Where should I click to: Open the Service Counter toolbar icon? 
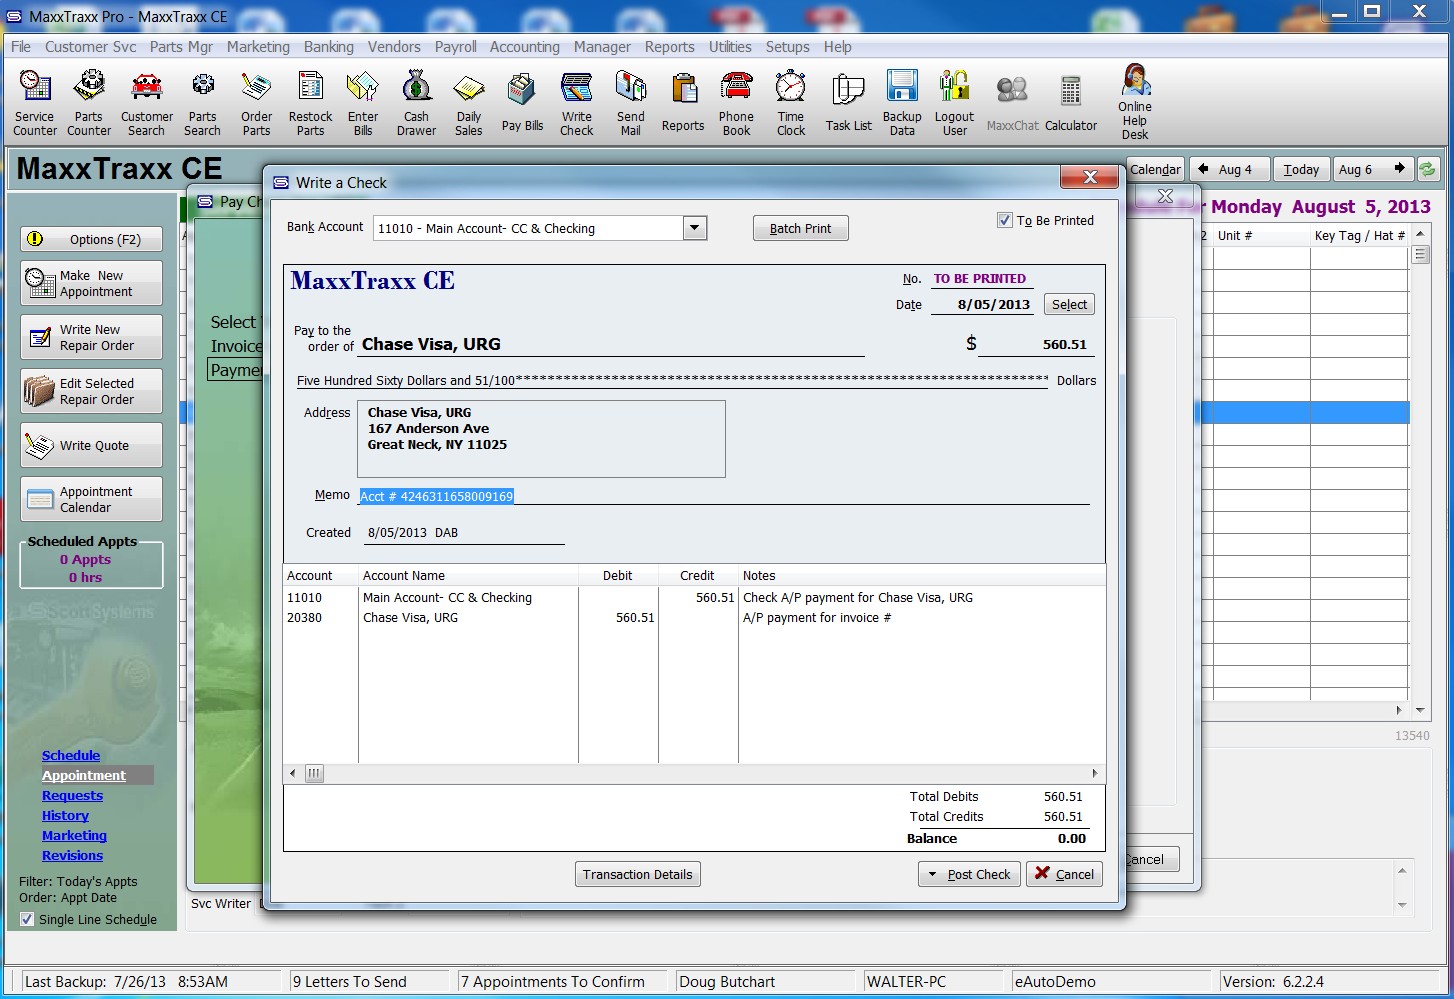click(35, 103)
